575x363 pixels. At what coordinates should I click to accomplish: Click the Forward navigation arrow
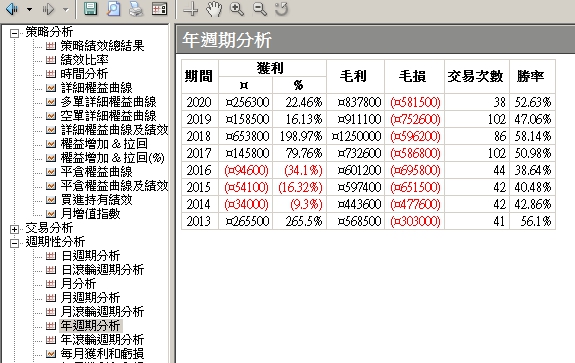click(48, 9)
